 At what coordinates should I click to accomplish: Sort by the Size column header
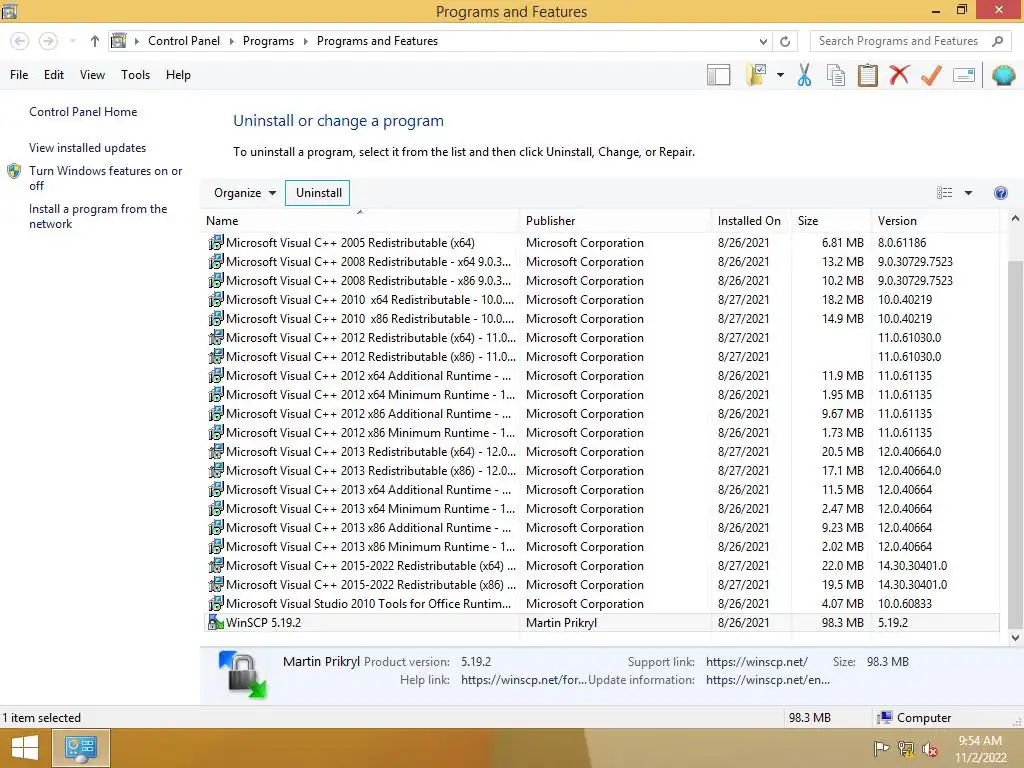click(831, 221)
